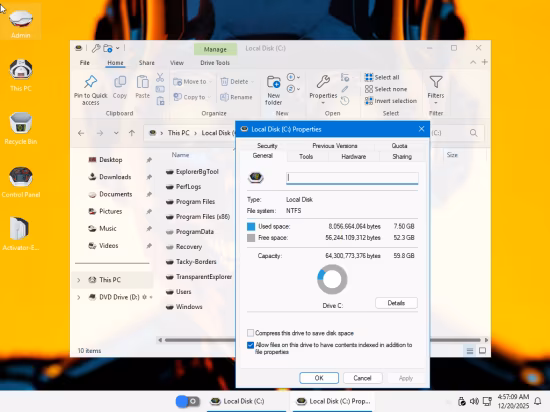The width and height of the screenshot is (550, 412).
Task: Click Invert selection in ribbon
Action: tap(391, 101)
